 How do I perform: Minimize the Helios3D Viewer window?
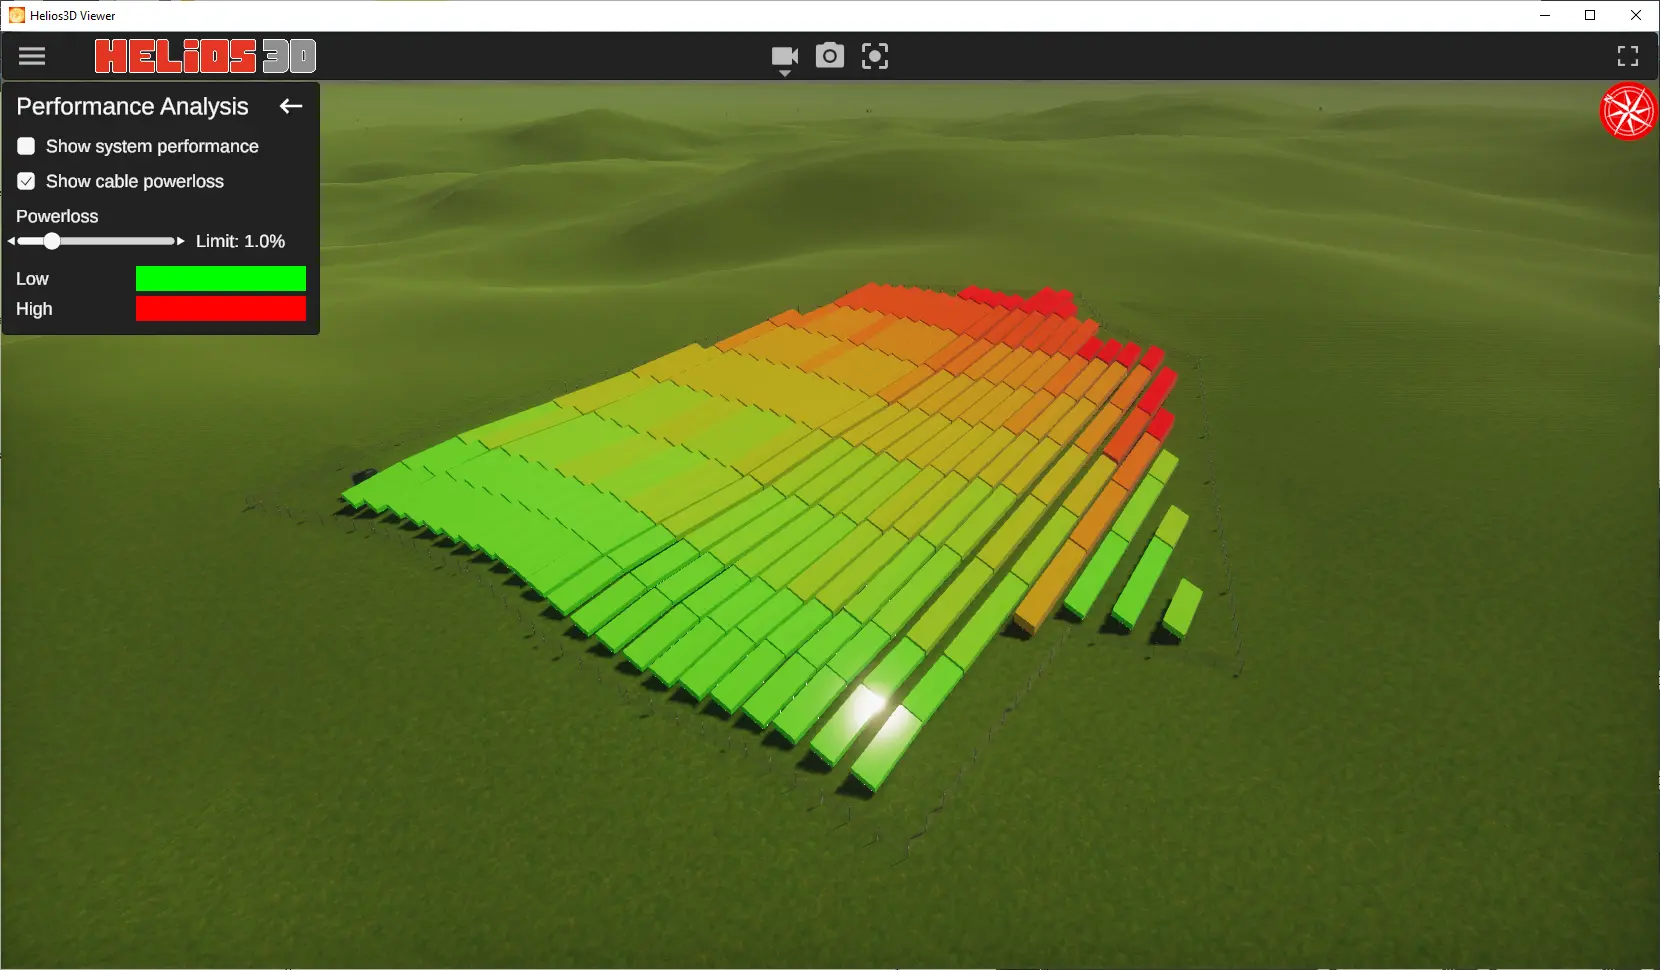click(x=1545, y=15)
